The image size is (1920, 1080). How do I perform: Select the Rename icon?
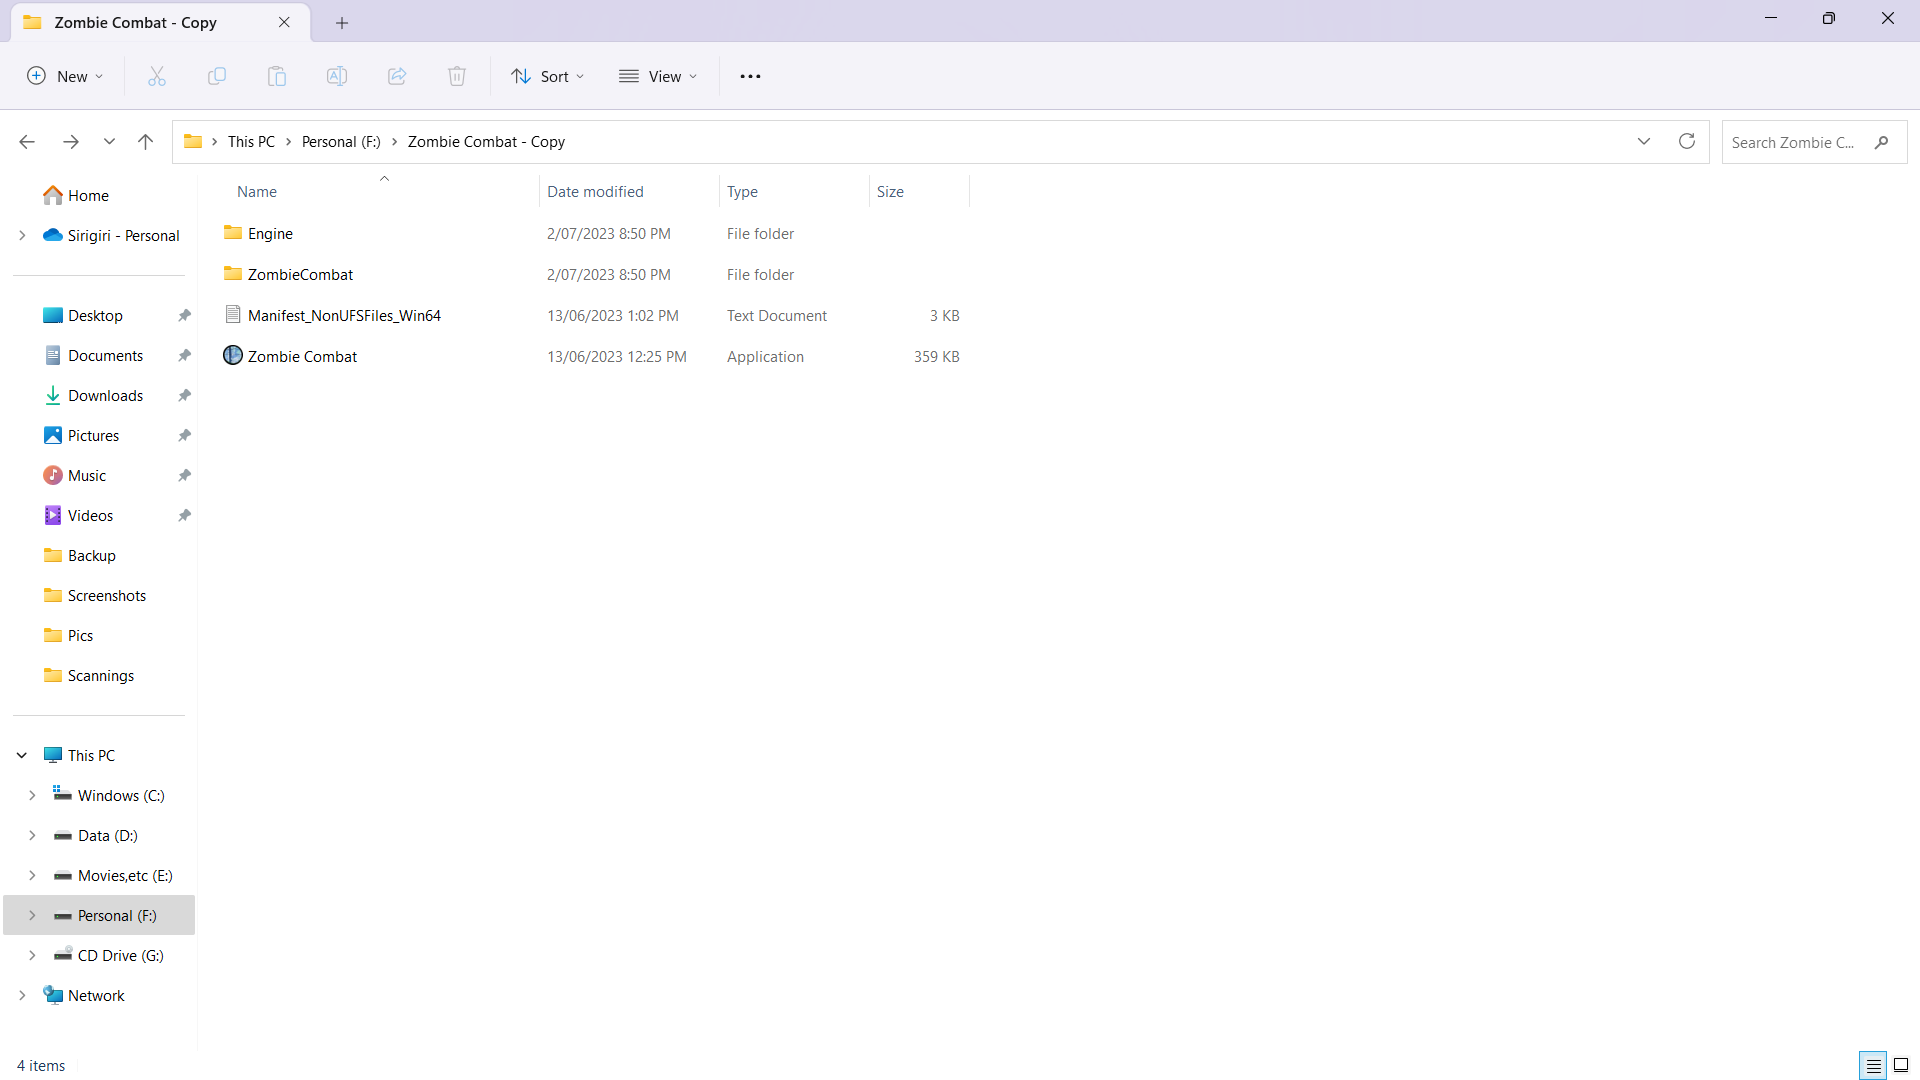click(x=336, y=76)
